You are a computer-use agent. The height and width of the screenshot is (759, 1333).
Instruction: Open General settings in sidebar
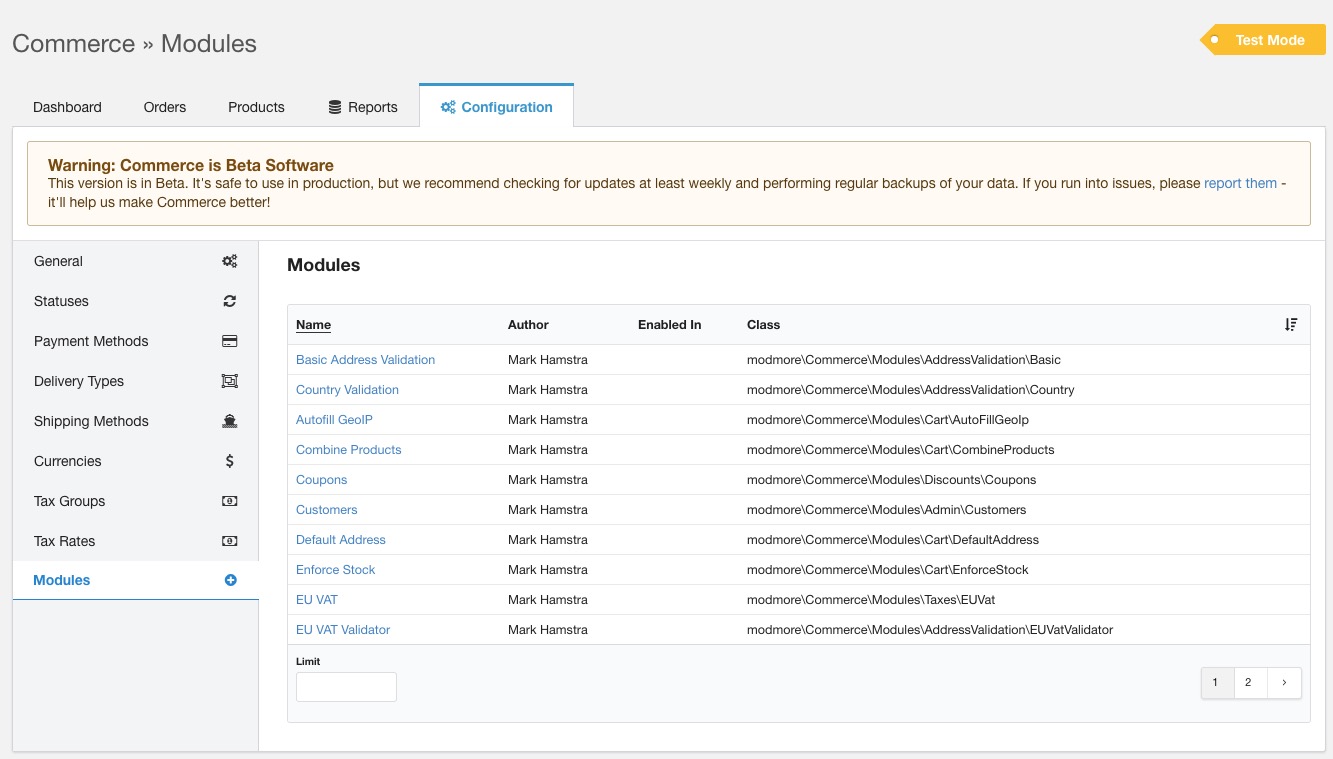tap(135, 261)
